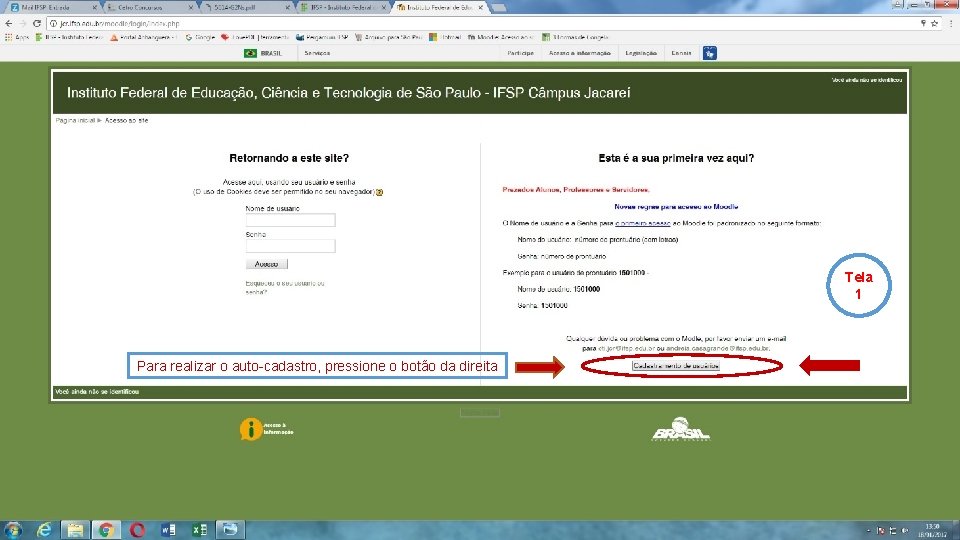The height and width of the screenshot is (540, 960).
Task: Reload the page with the refresh icon
Action: coord(37,23)
